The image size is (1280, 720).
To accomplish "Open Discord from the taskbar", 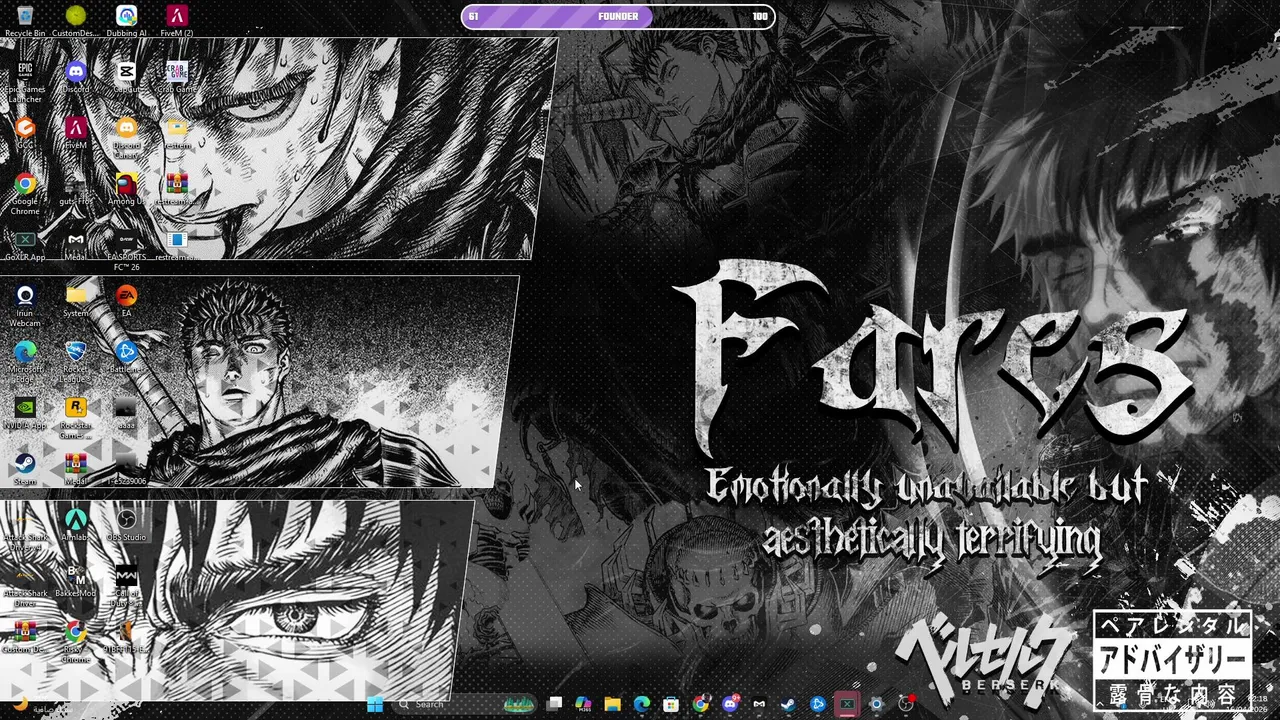I will pos(730,704).
